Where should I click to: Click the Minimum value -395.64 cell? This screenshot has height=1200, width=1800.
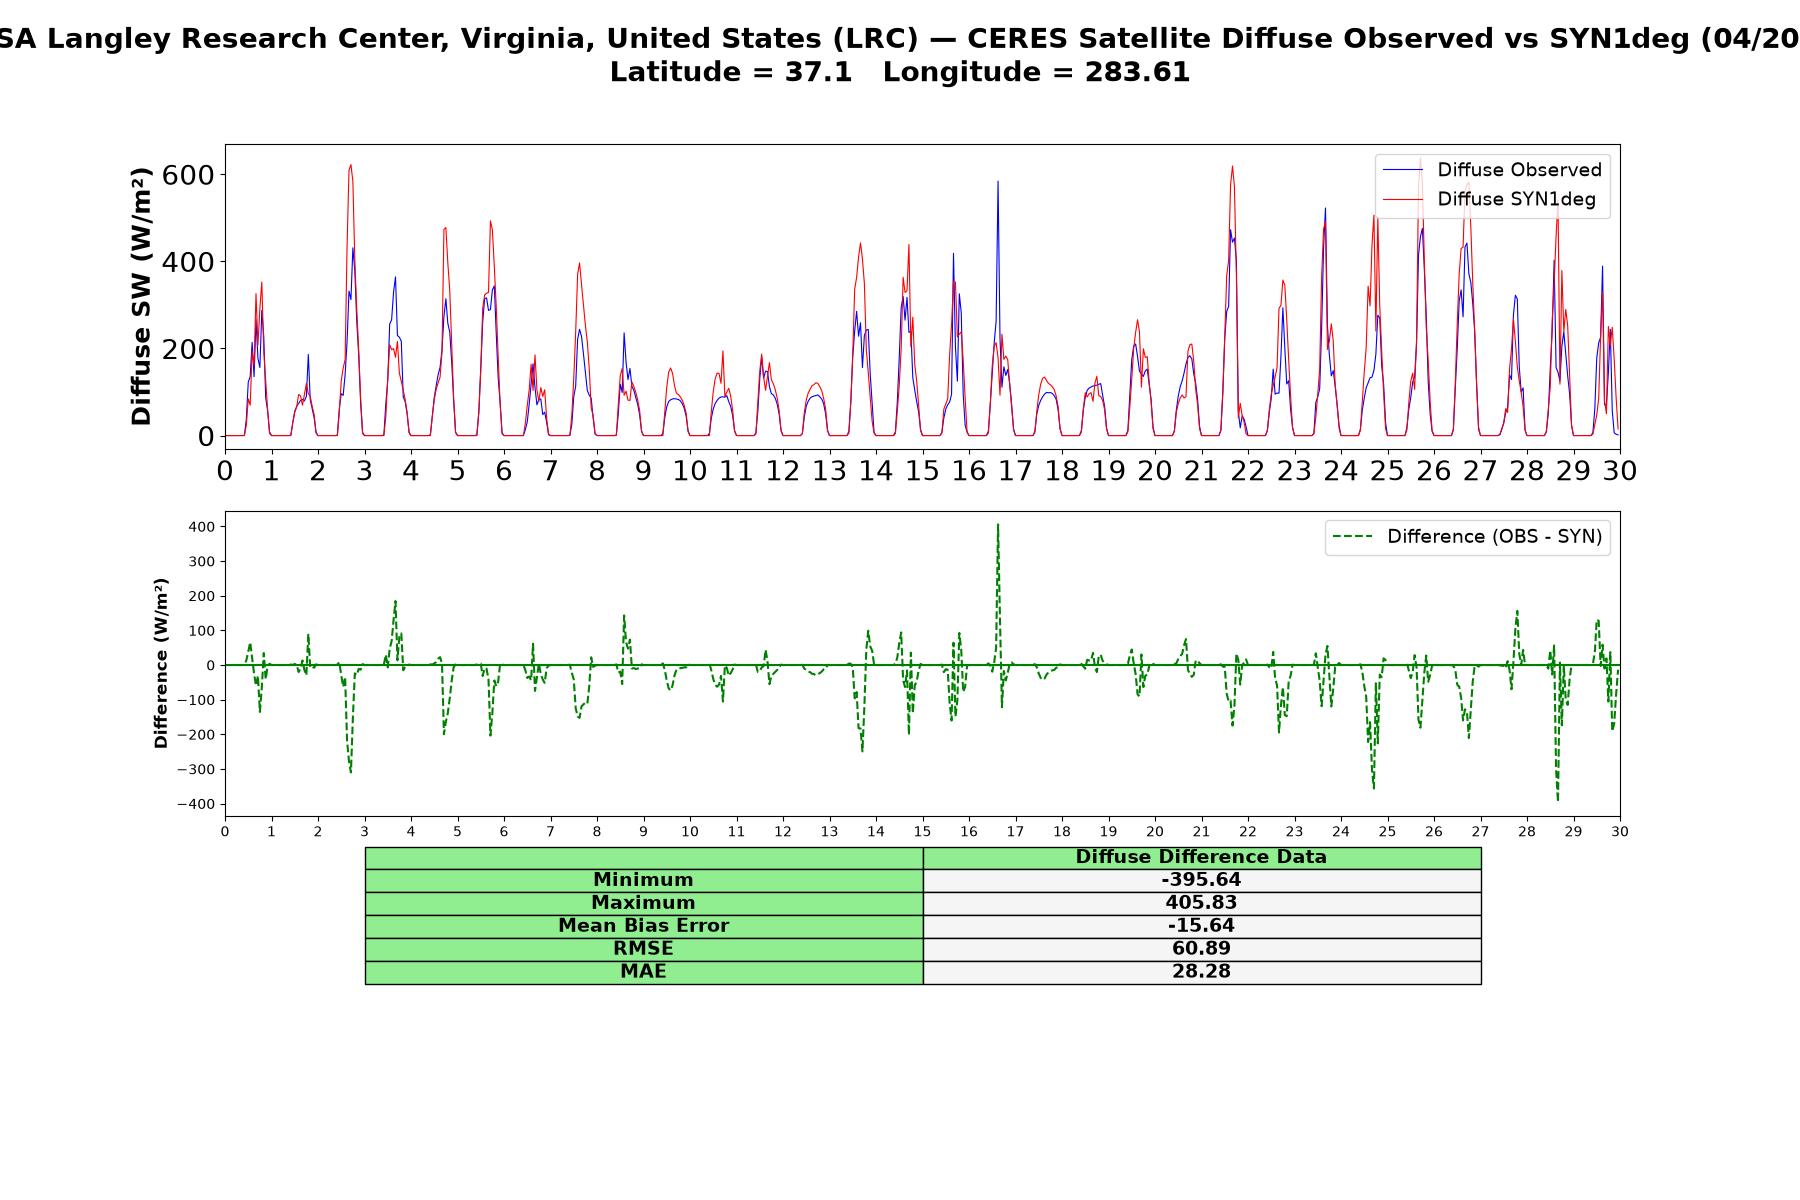pos(1201,880)
